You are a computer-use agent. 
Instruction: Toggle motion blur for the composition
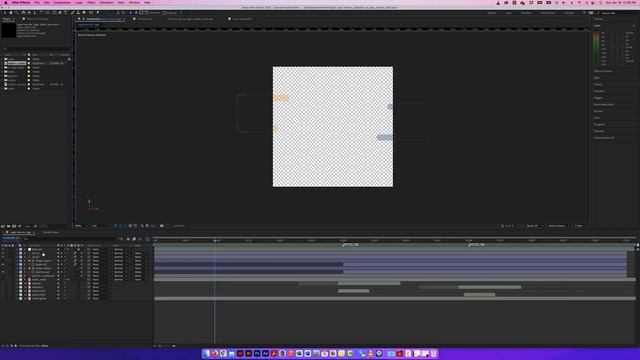coord(140,239)
